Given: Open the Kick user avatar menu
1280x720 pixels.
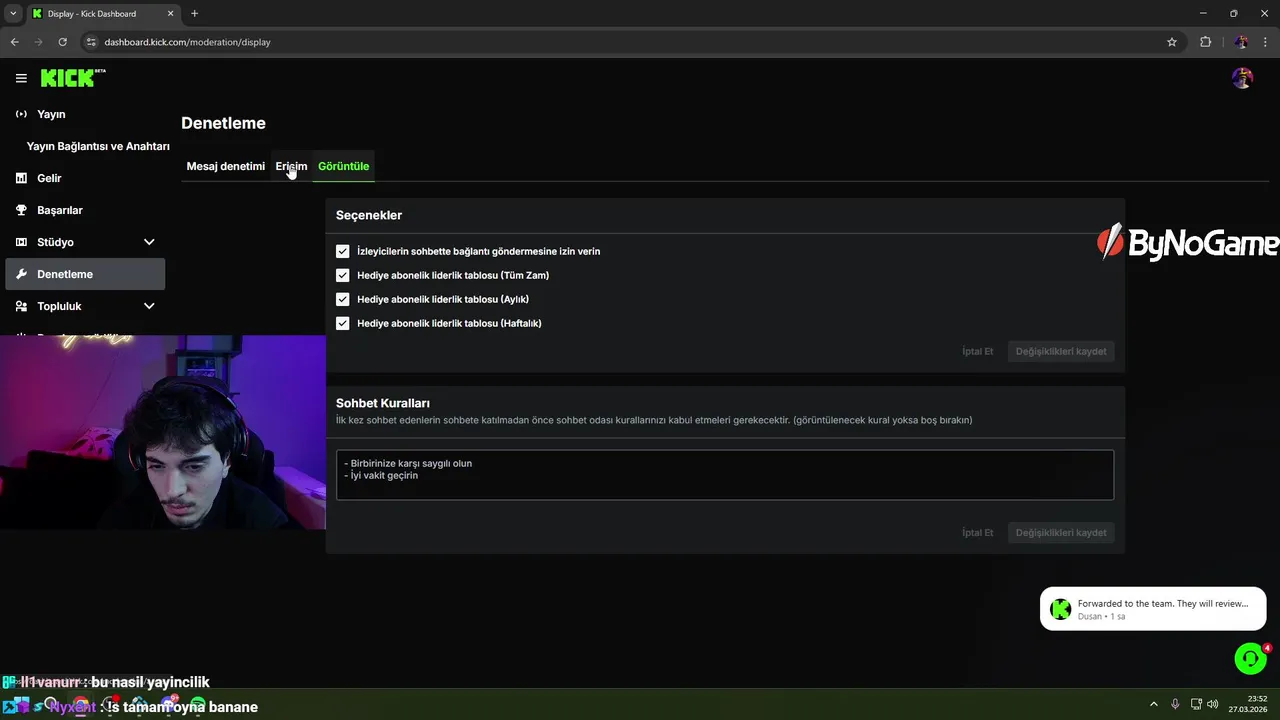Looking at the screenshot, I should coord(1242,78).
